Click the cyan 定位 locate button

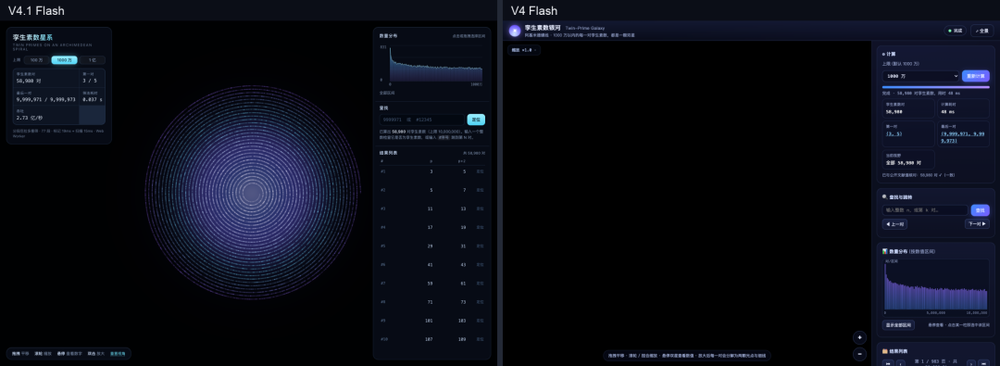476,119
